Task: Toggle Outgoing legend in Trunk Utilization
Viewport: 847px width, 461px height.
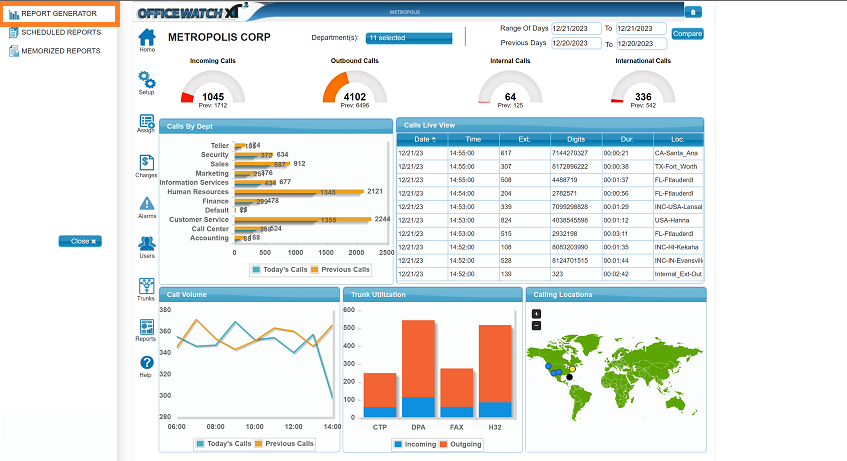Action: pos(460,444)
